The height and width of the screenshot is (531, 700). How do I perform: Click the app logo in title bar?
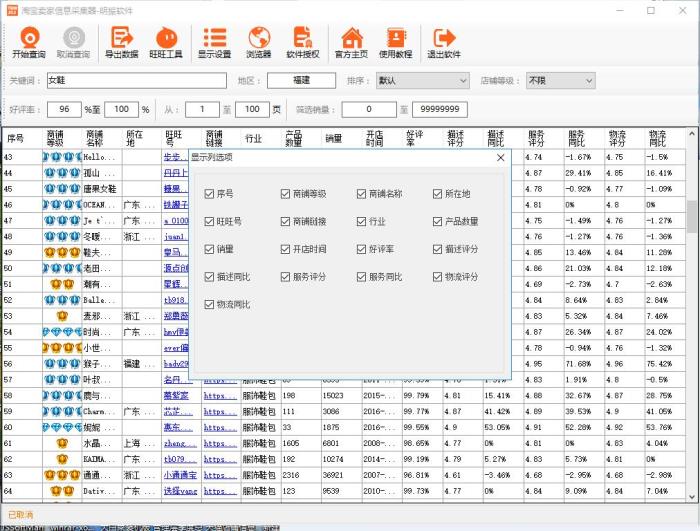pos(12,10)
